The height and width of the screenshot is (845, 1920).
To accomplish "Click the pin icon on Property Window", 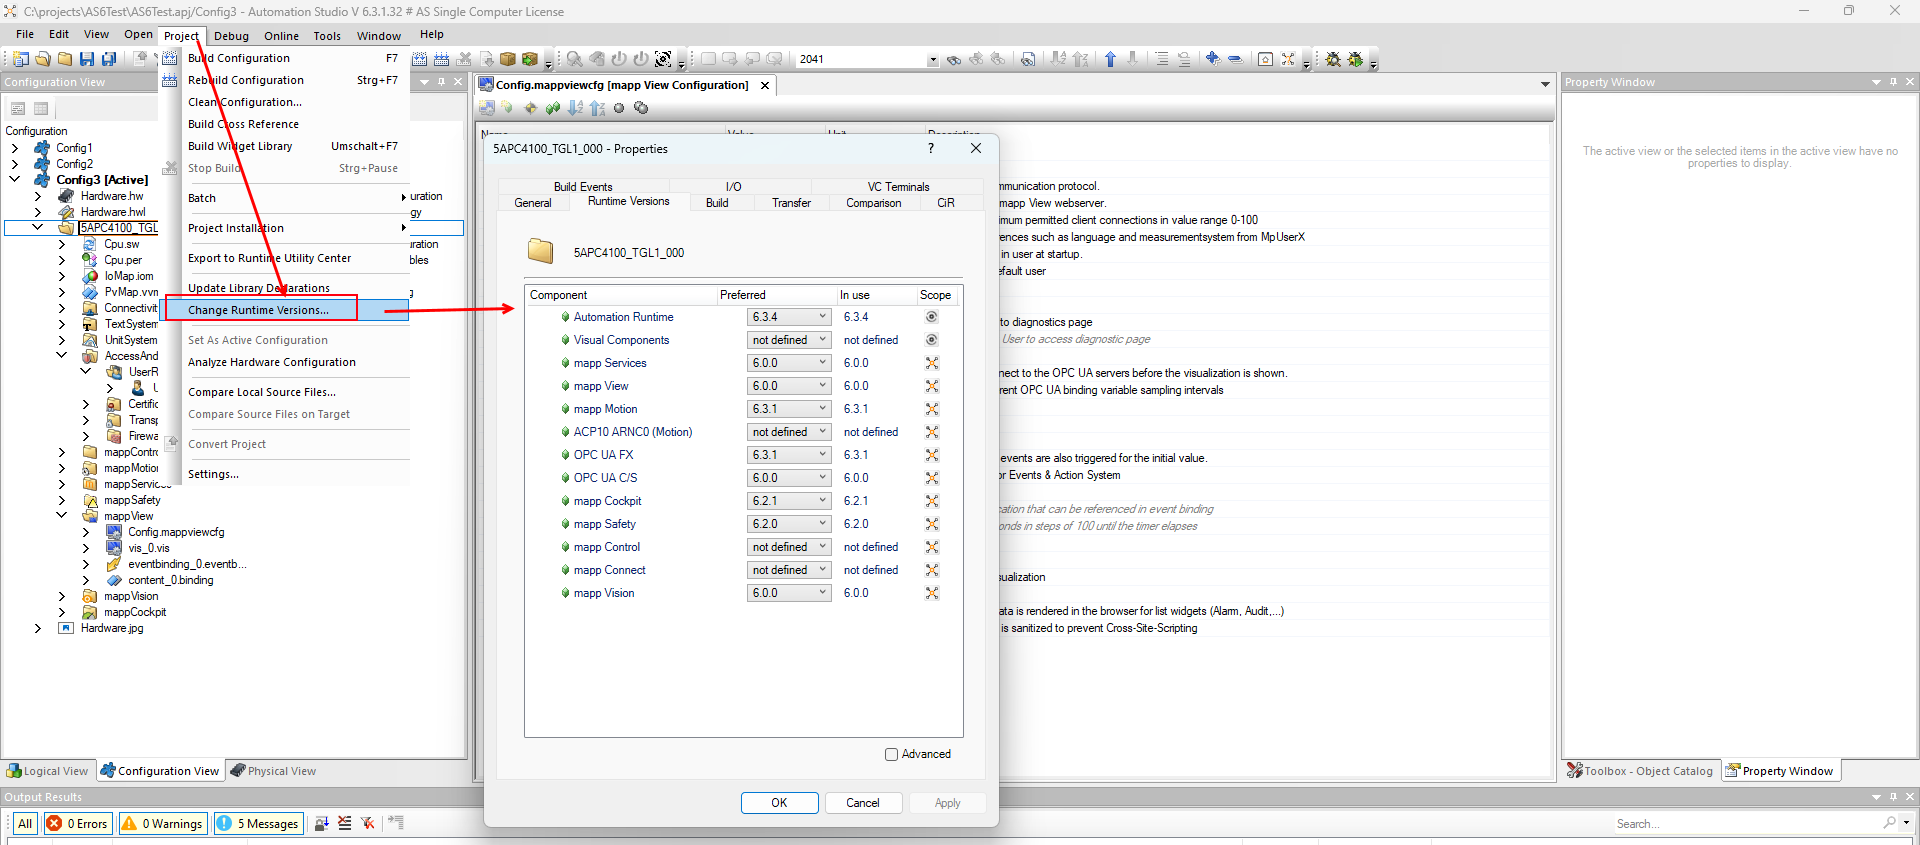I will (x=1893, y=82).
